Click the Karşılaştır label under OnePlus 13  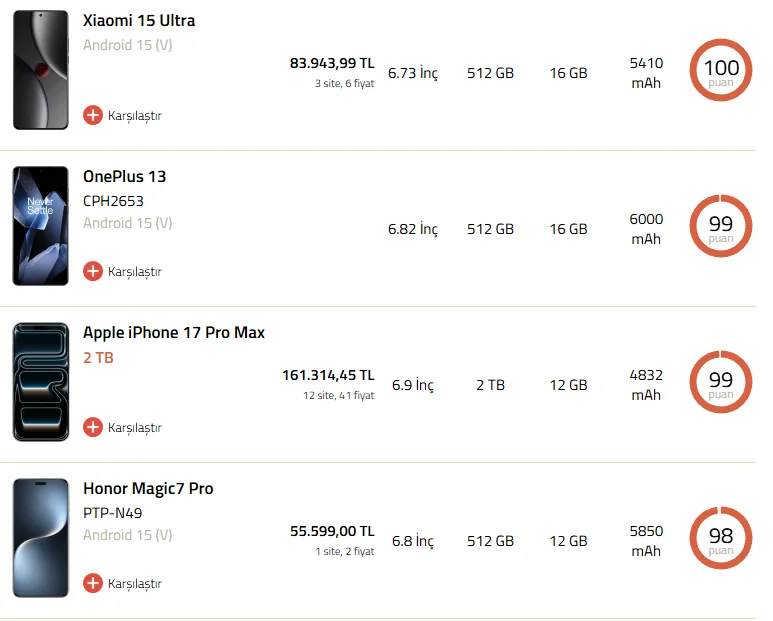[135, 272]
